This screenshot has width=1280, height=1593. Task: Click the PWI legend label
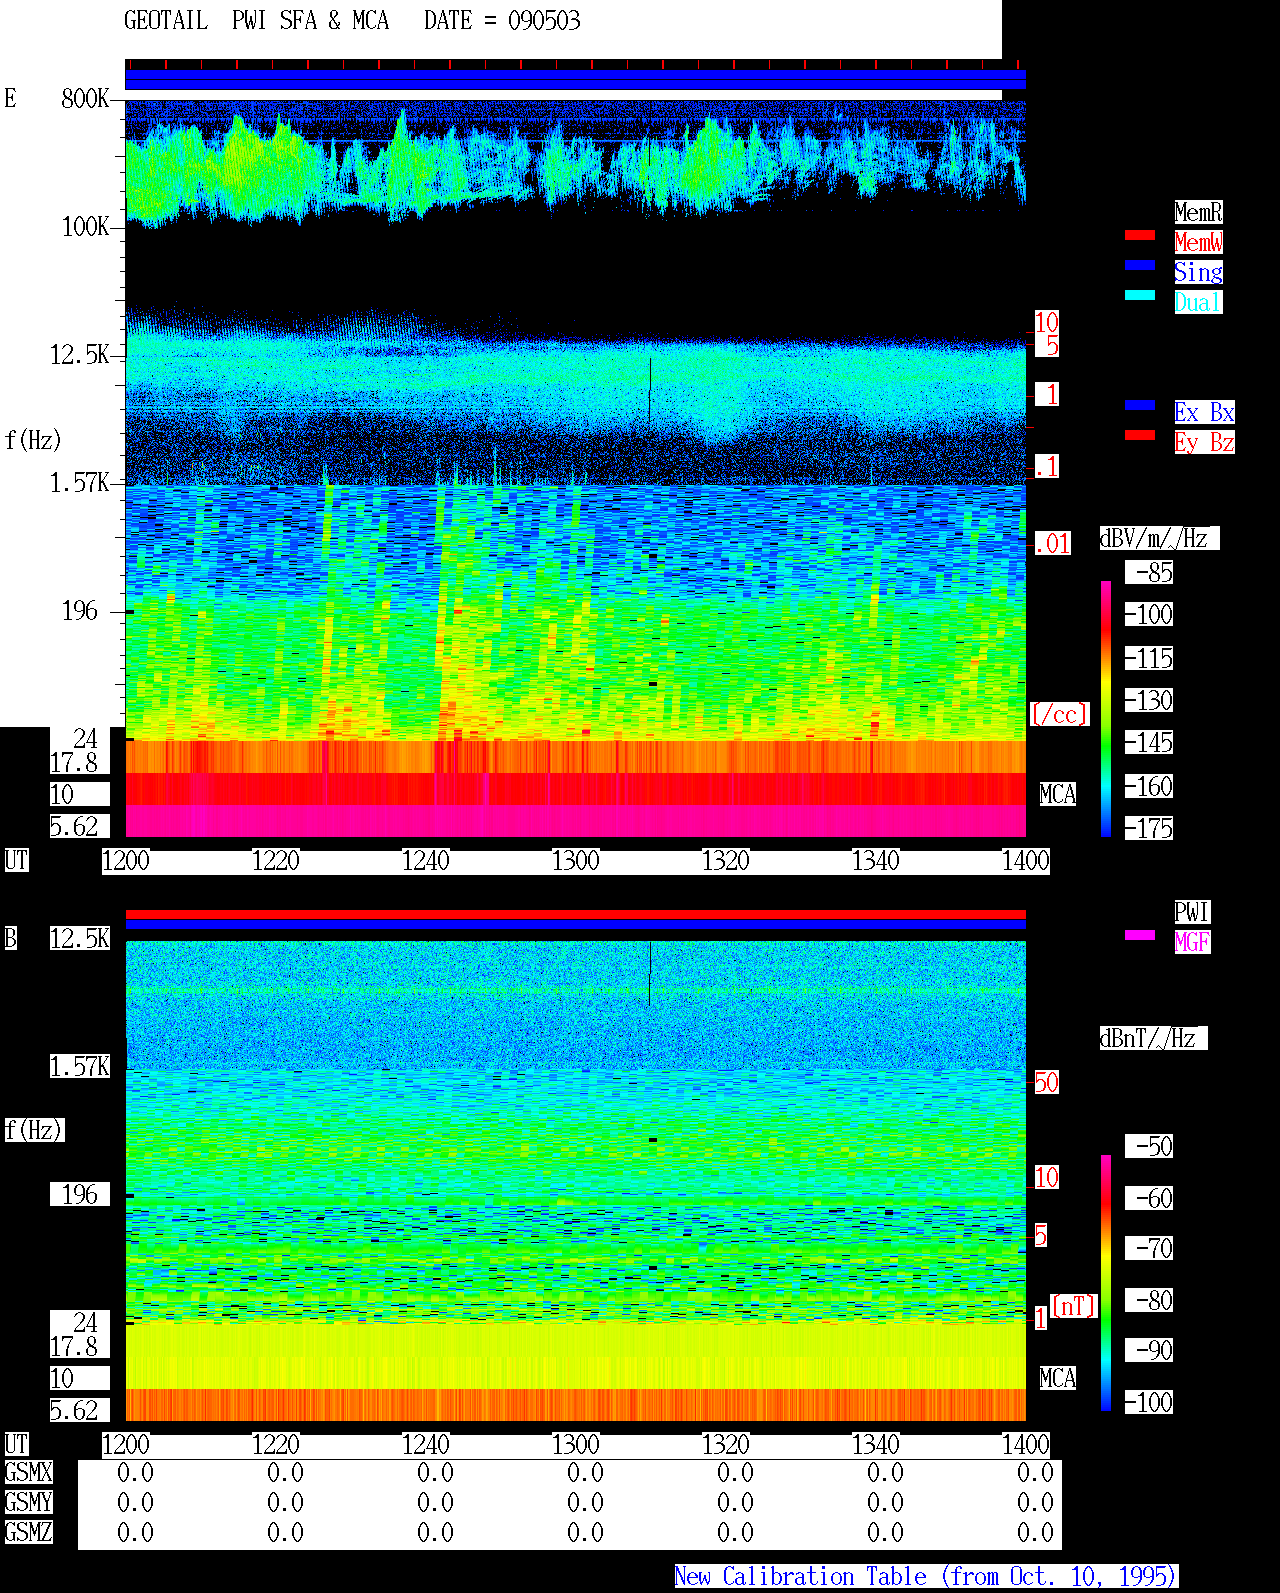coord(1192,912)
